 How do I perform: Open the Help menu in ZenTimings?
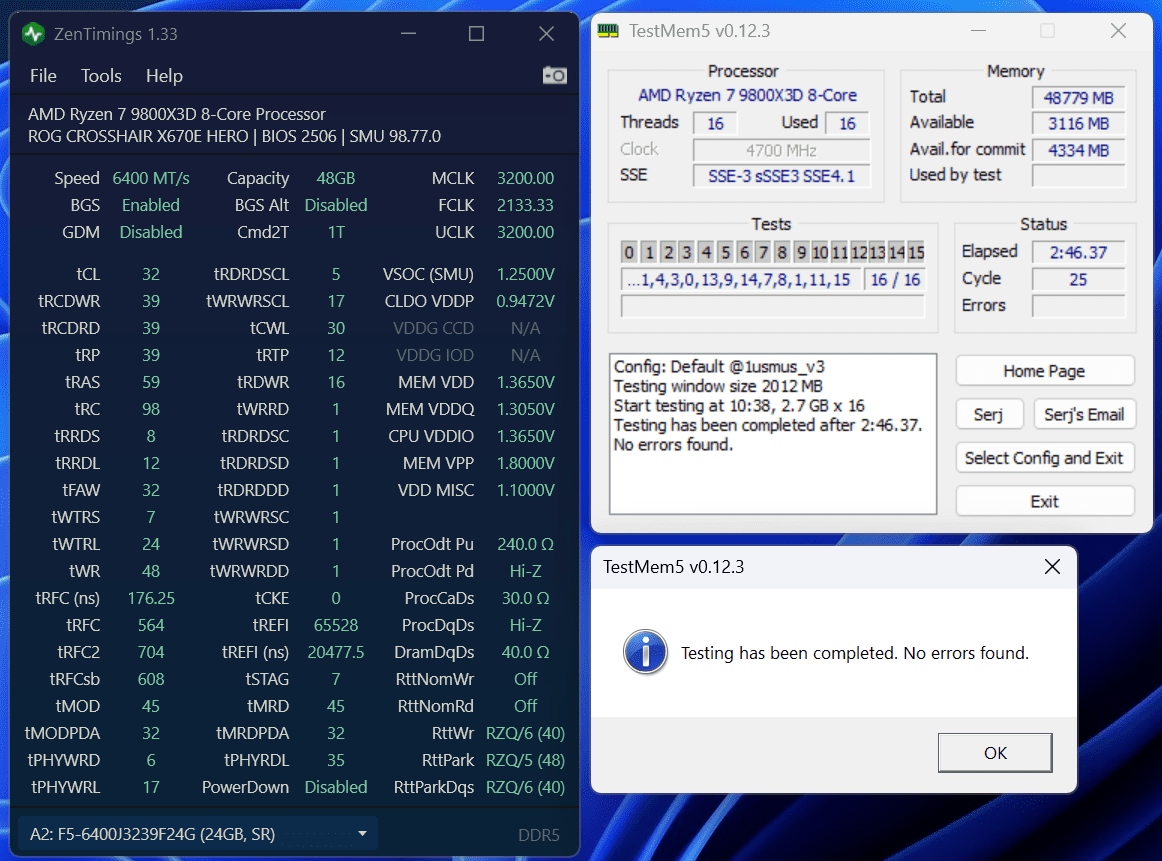[x=164, y=76]
